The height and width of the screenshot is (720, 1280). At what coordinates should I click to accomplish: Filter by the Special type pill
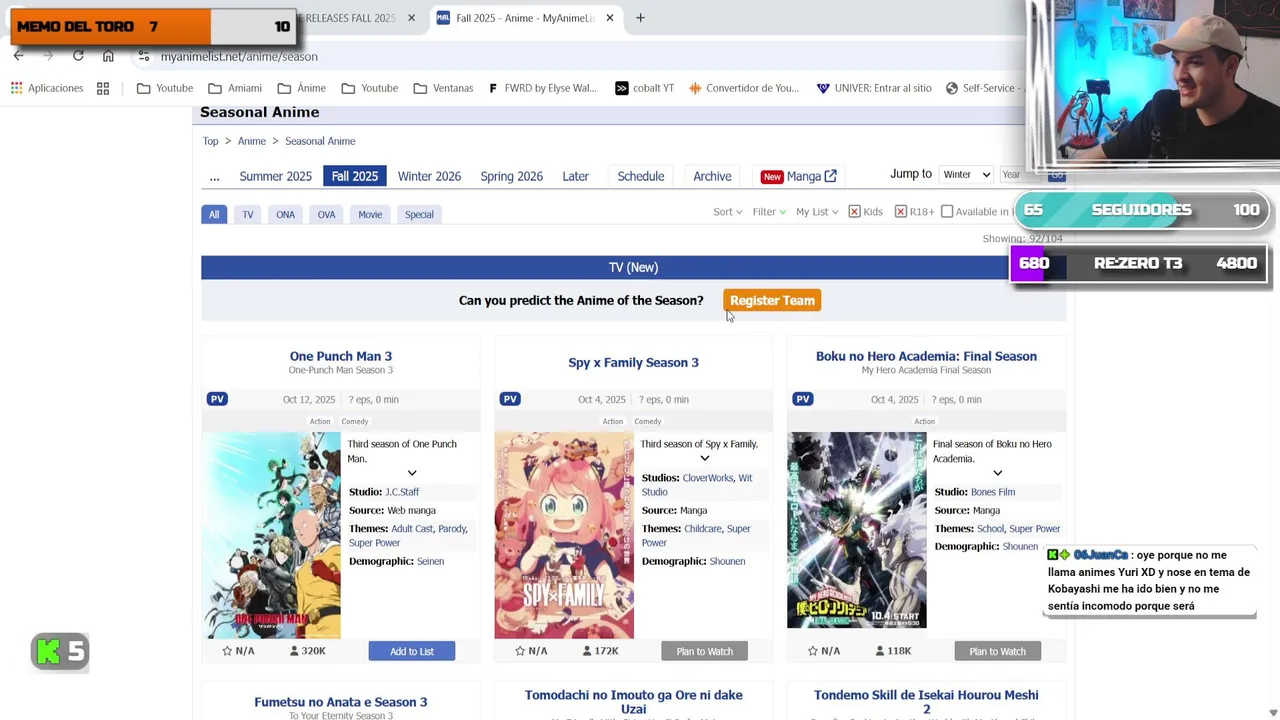(x=419, y=214)
